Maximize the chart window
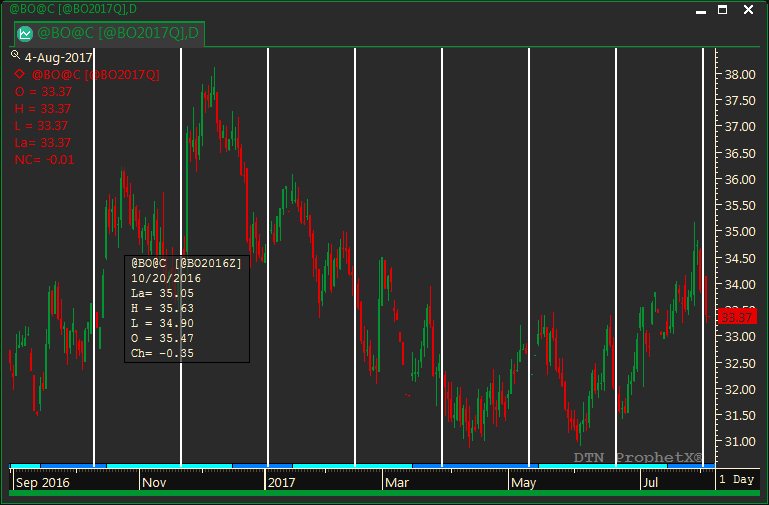The width and height of the screenshot is (769, 505). [722, 10]
